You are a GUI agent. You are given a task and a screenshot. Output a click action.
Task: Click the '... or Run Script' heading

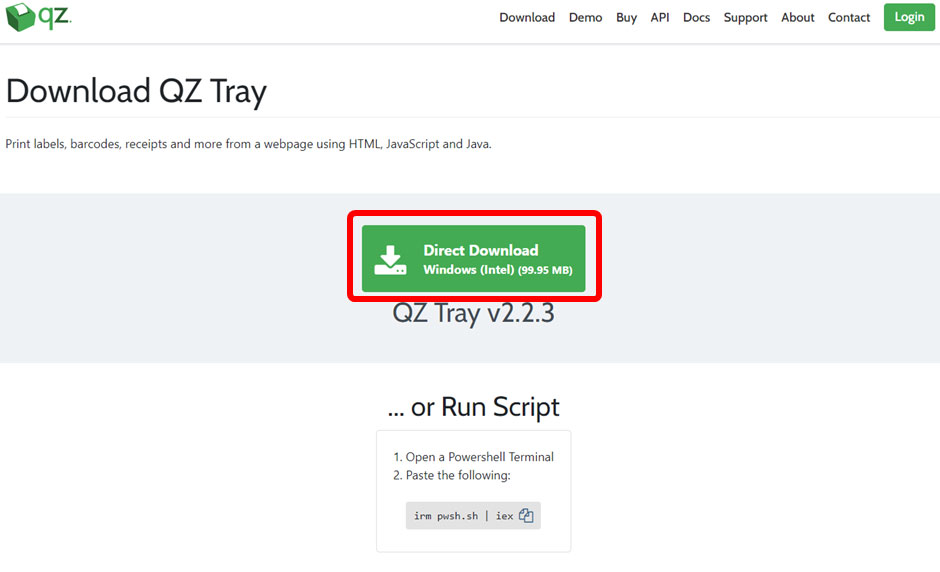473,407
